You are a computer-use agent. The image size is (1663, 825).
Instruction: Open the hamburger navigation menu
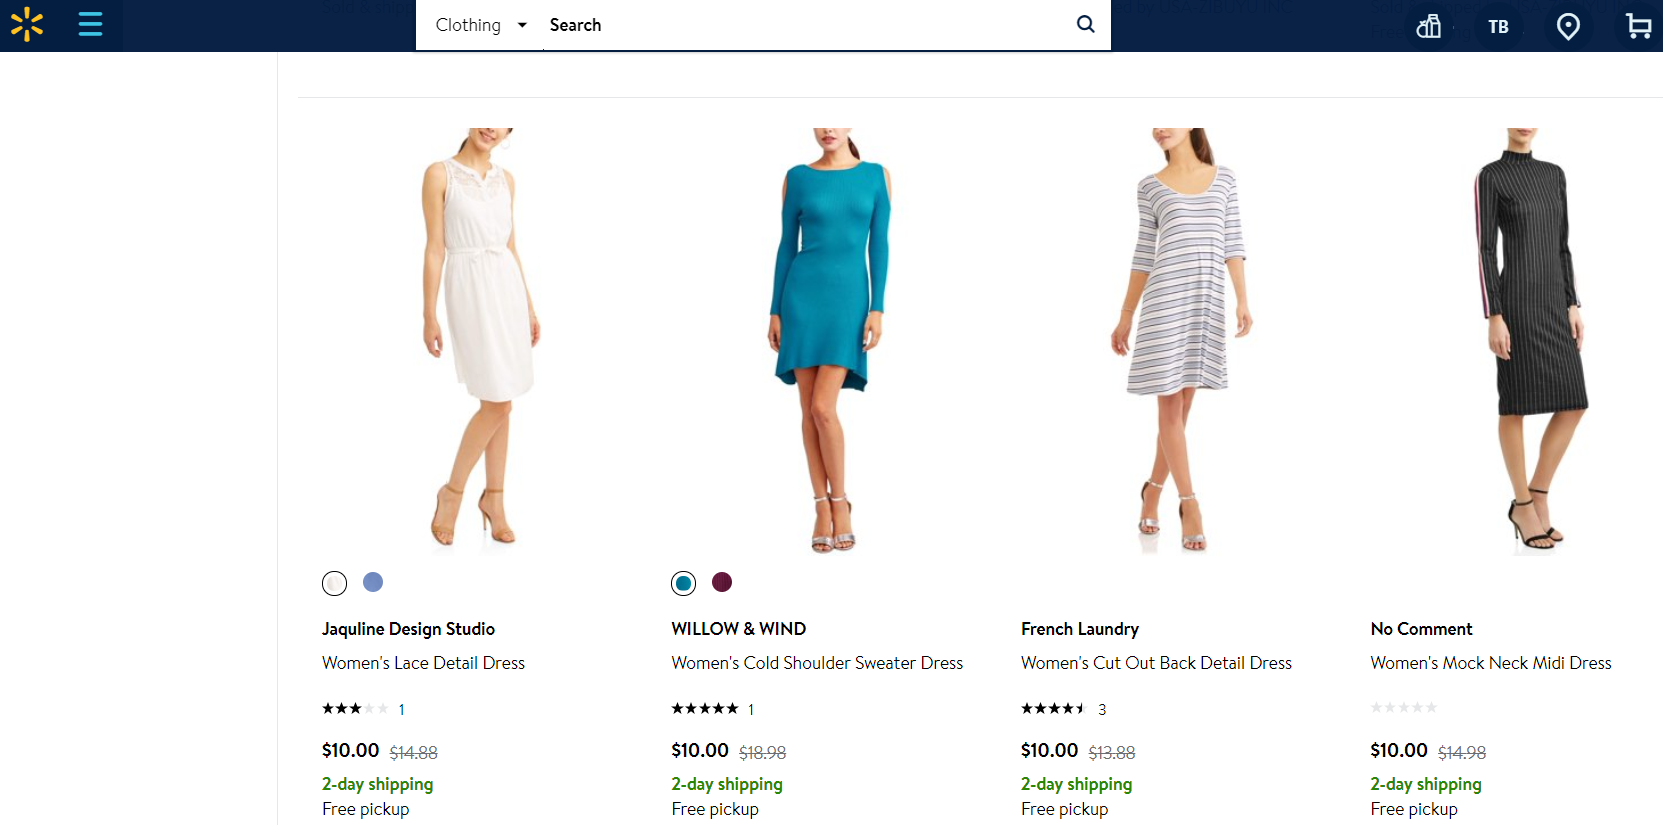coord(90,24)
